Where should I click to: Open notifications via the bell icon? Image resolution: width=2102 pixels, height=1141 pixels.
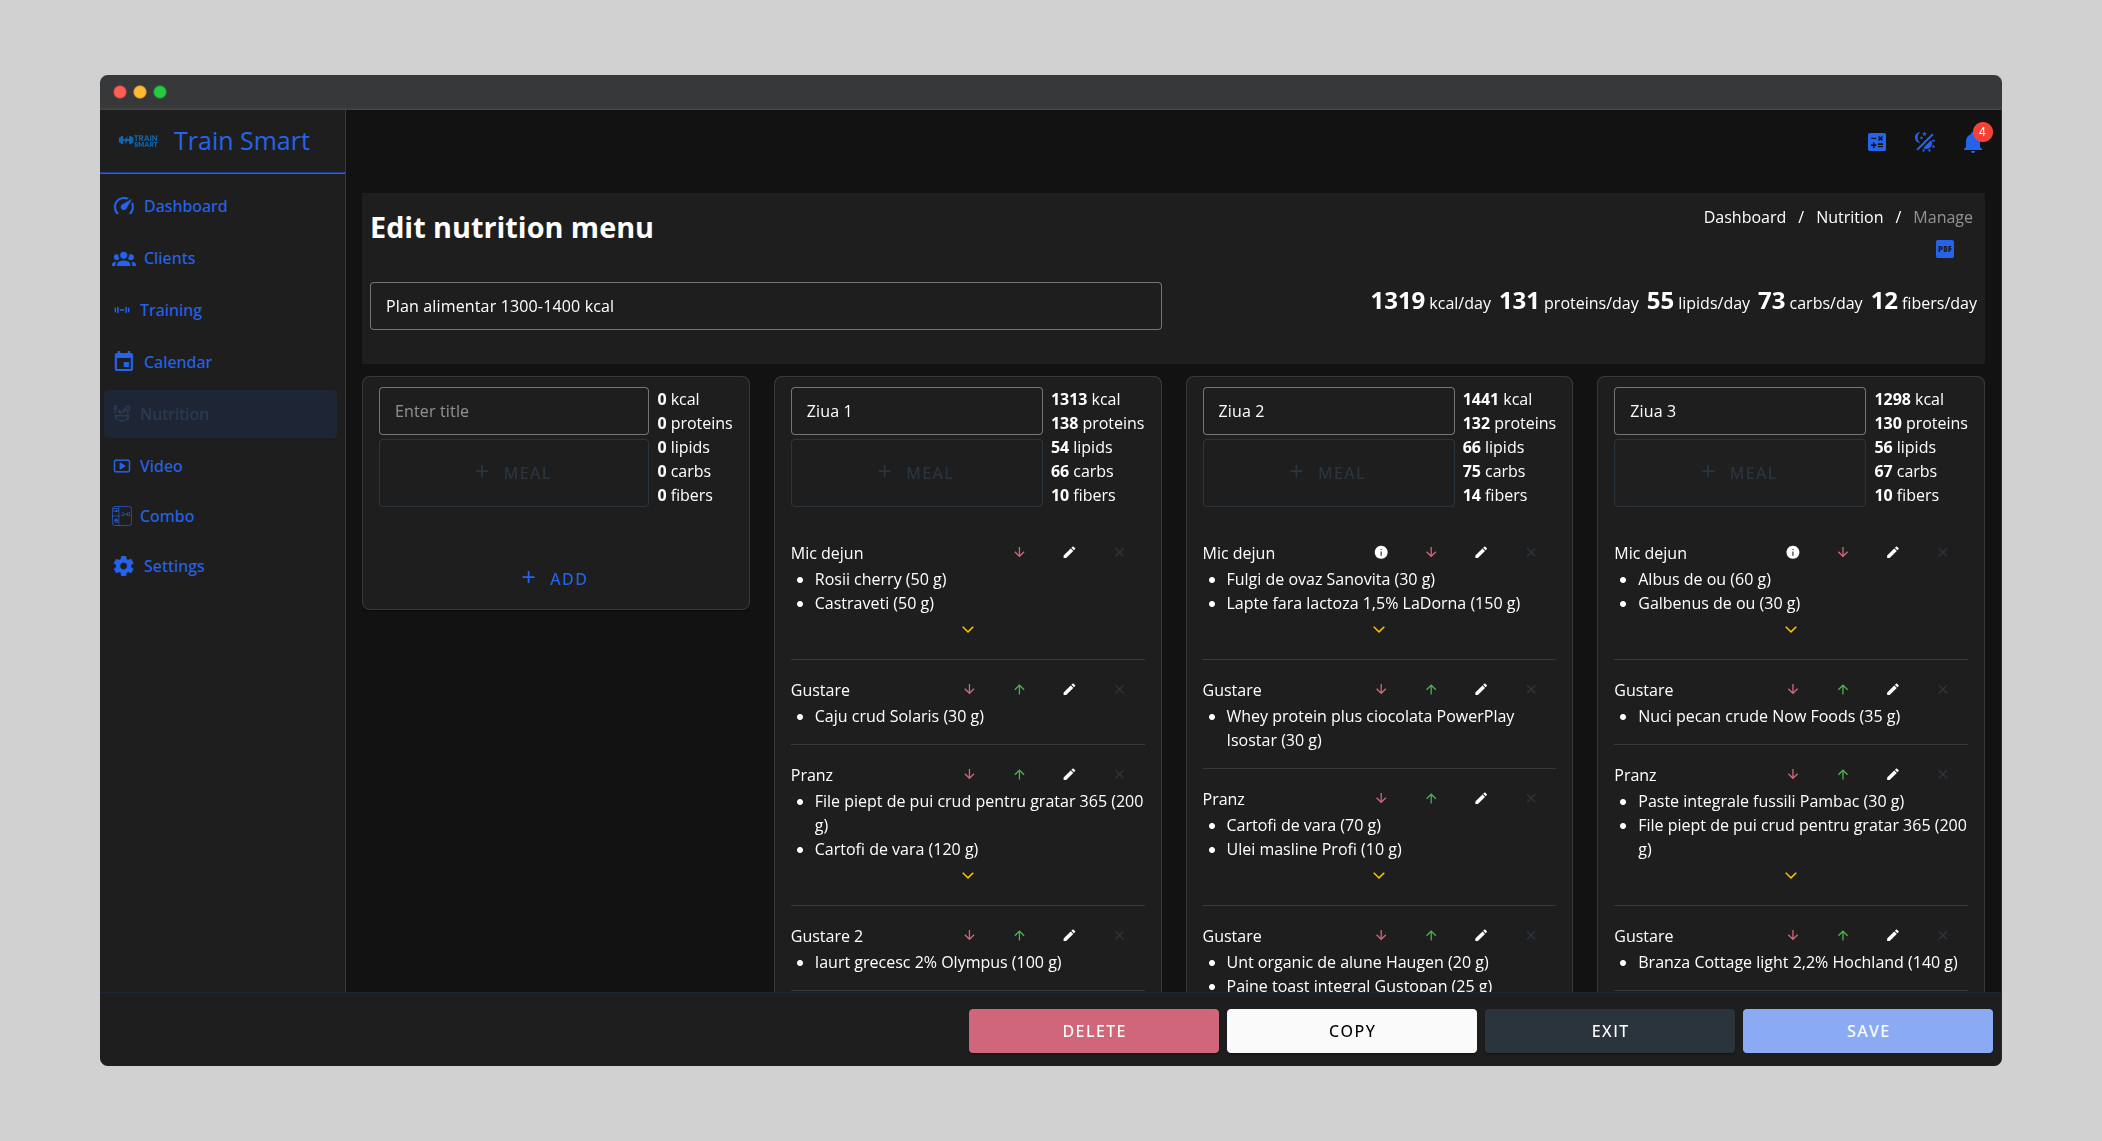[1972, 141]
